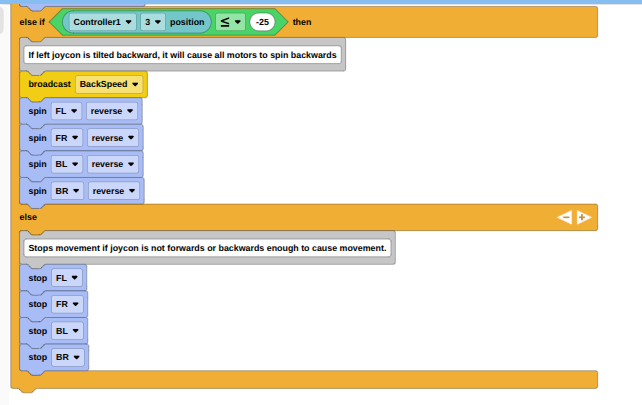This screenshot has height=405, width=642.
Task: Click the 'position' text in controller block
Action: (187, 22)
